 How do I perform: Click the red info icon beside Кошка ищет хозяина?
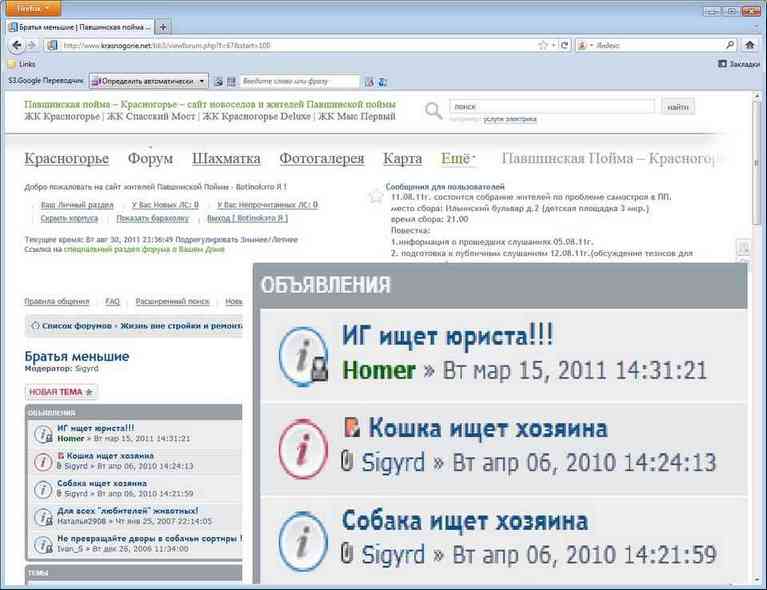(x=44, y=462)
